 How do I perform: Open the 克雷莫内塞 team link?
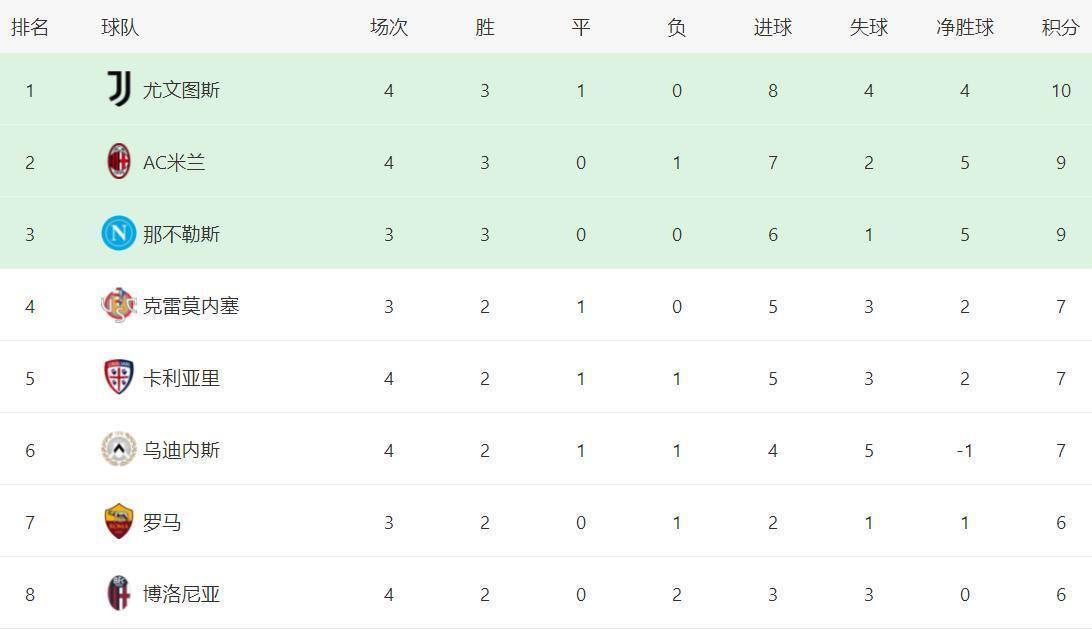coord(191,306)
